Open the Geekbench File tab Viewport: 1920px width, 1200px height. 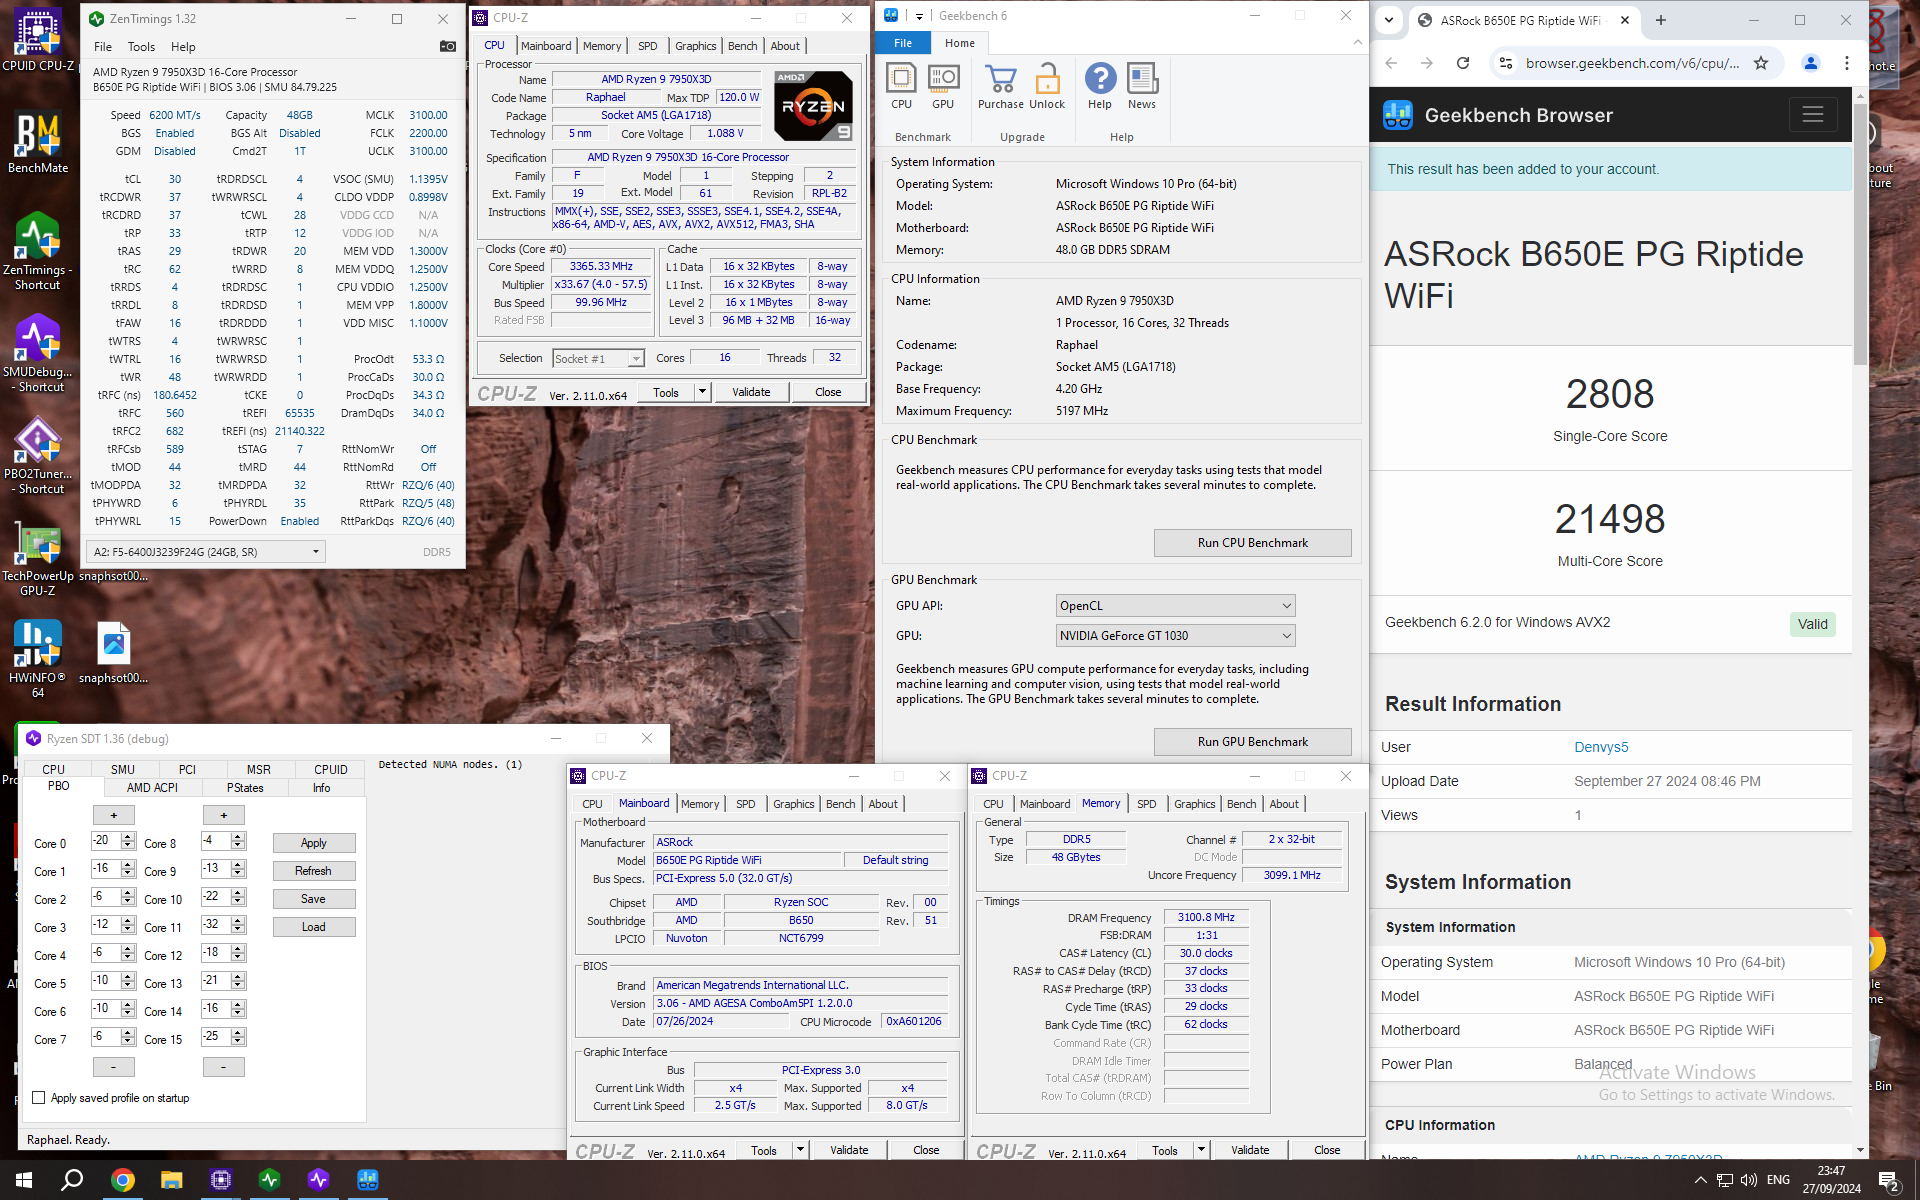coord(902,43)
